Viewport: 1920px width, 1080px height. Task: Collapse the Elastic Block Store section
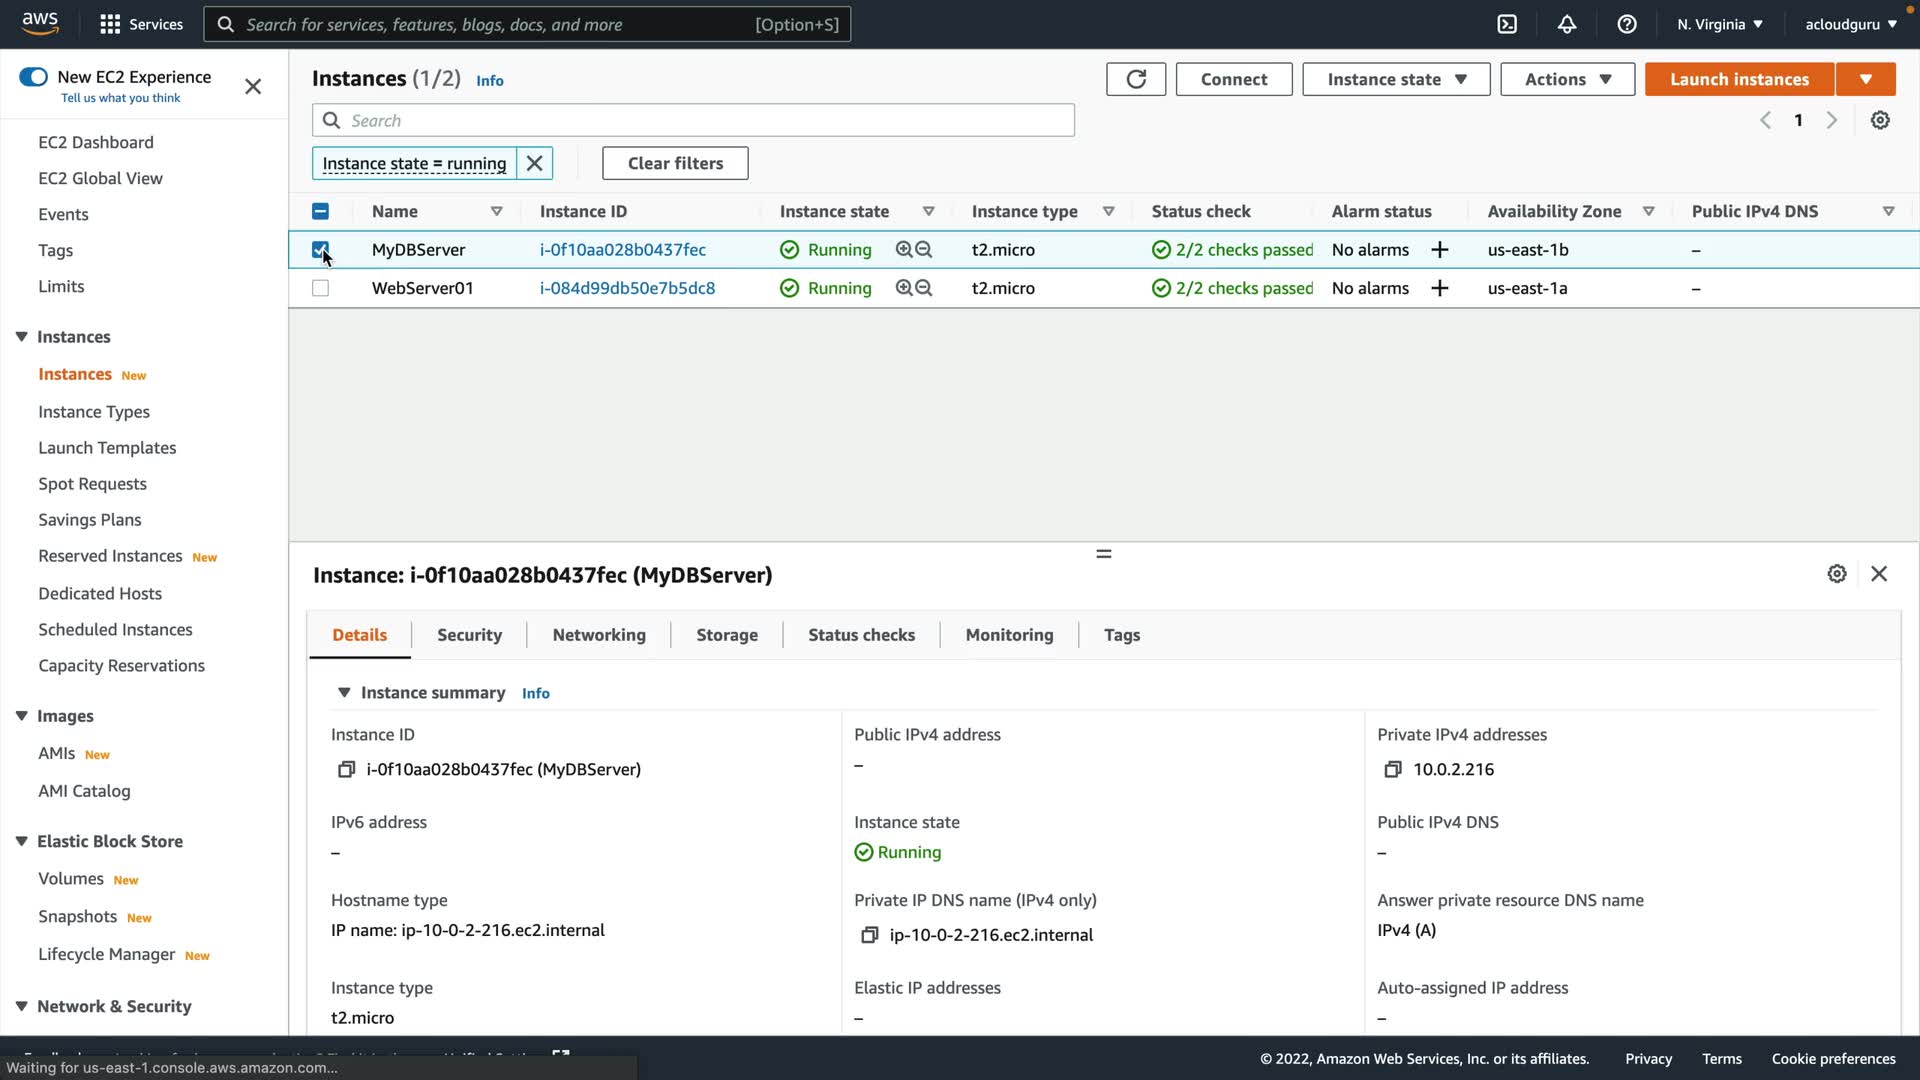tap(21, 841)
